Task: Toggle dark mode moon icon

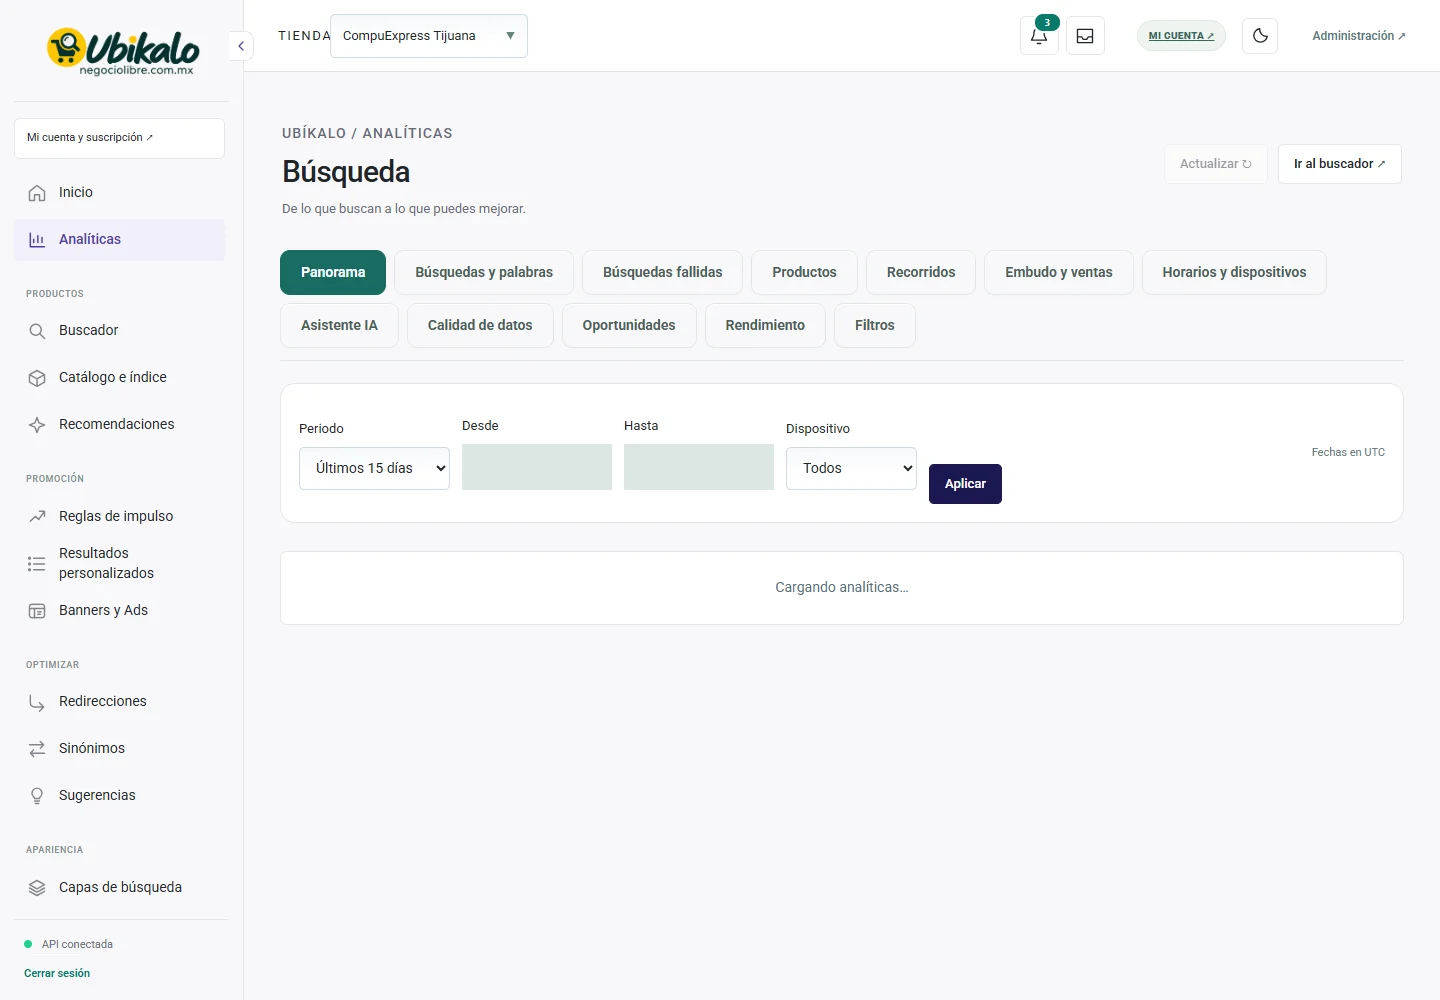Action: [x=1260, y=36]
